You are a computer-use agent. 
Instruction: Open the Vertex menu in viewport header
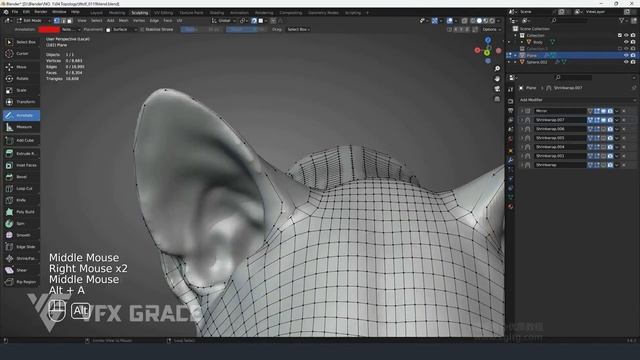pyautogui.click(x=139, y=20)
